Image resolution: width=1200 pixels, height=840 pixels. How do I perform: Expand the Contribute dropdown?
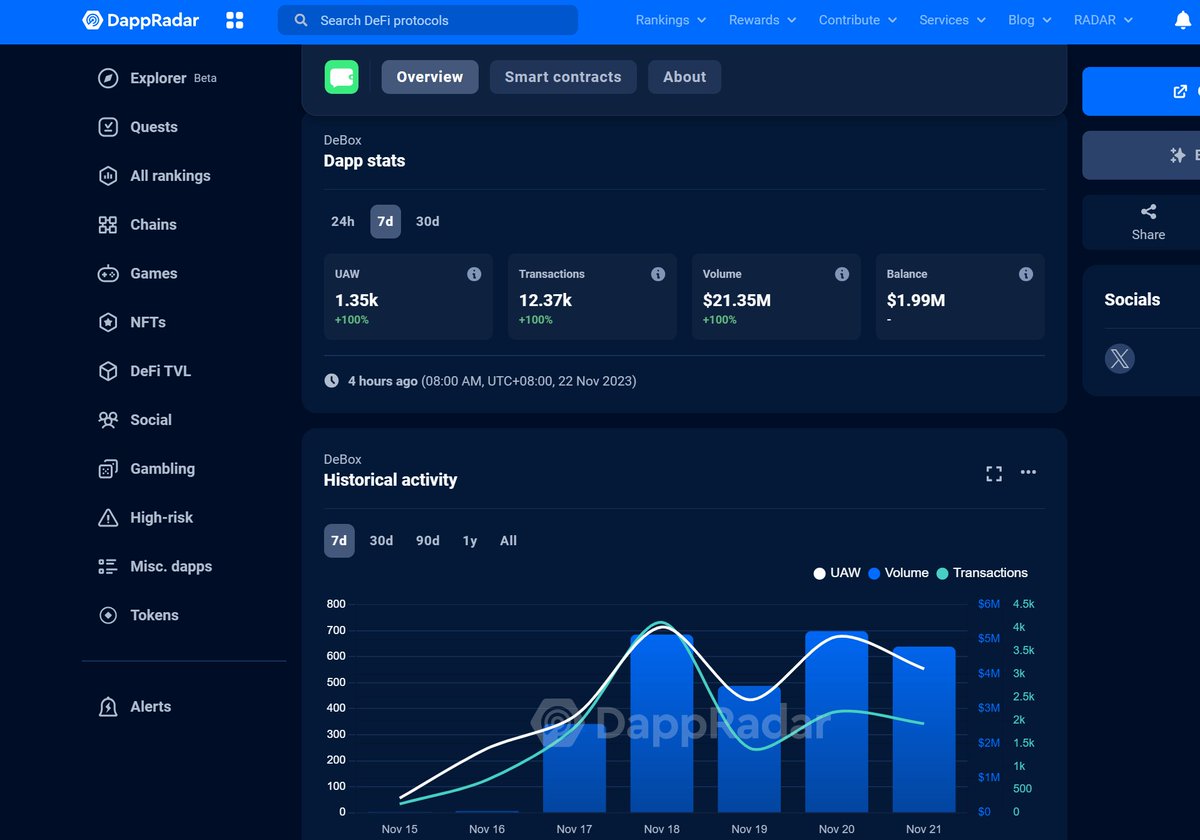click(x=857, y=20)
